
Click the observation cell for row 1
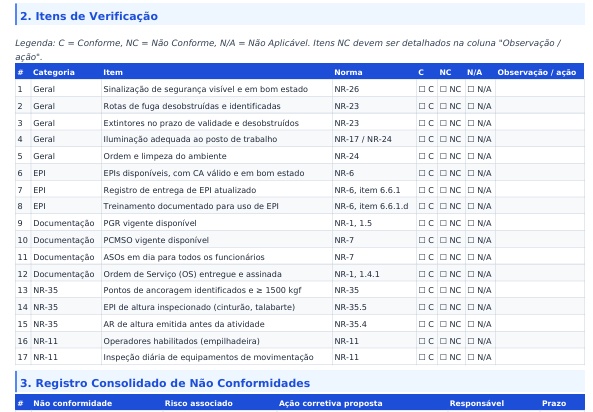coord(540,89)
